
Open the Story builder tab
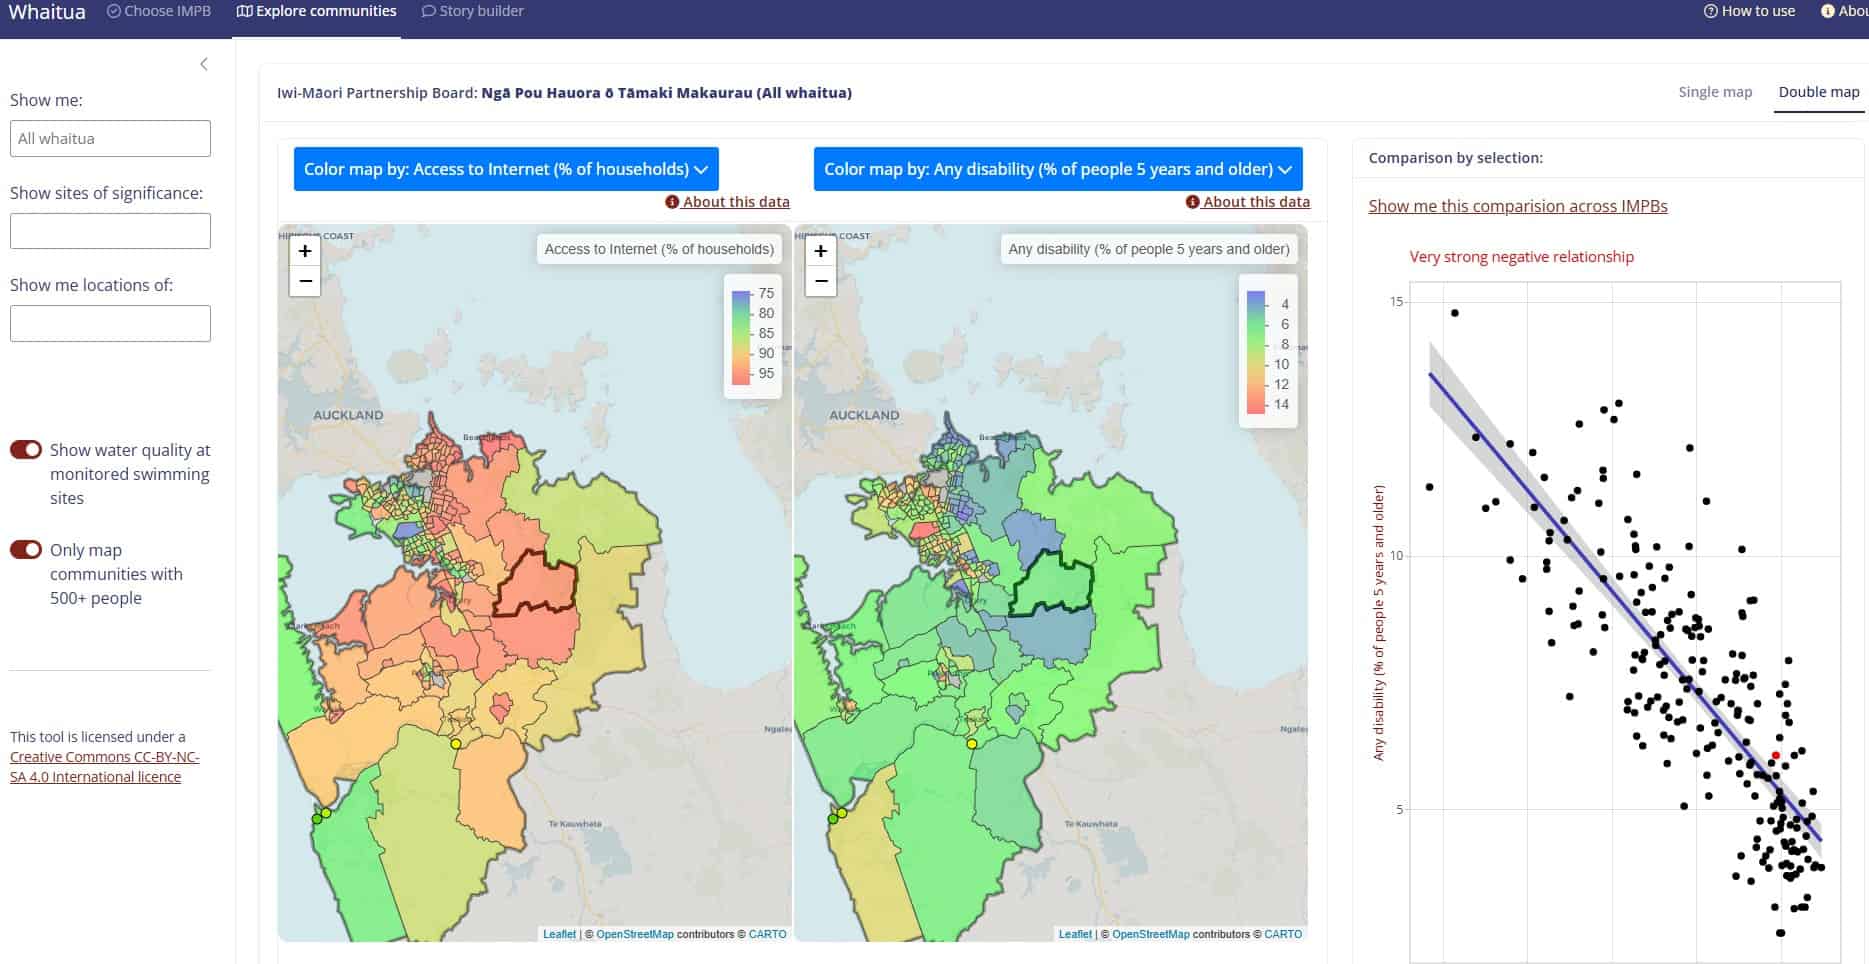pos(472,11)
